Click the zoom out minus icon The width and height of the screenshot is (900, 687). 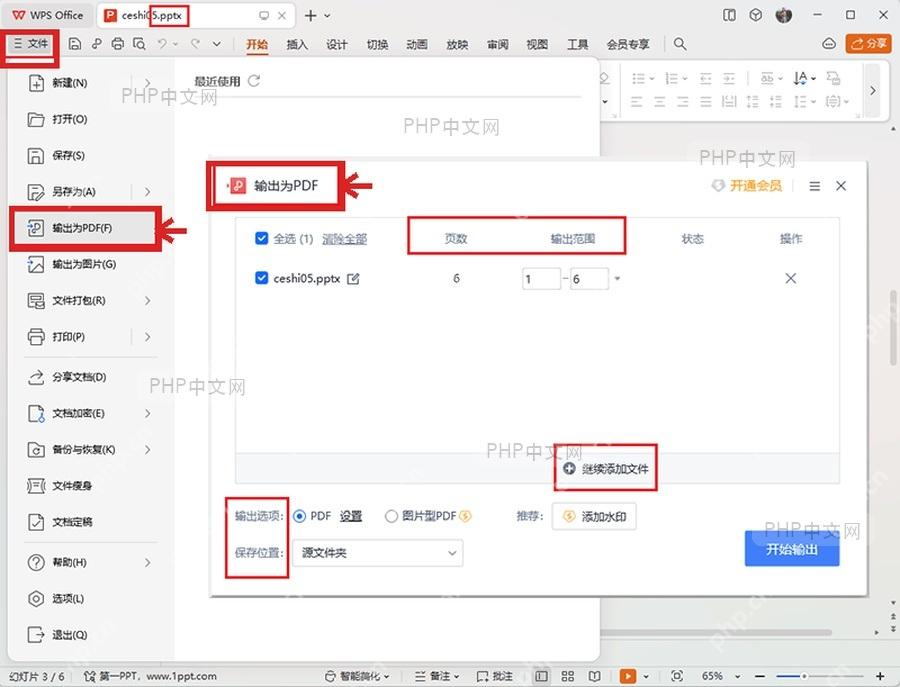pyautogui.click(x=760, y=676)
